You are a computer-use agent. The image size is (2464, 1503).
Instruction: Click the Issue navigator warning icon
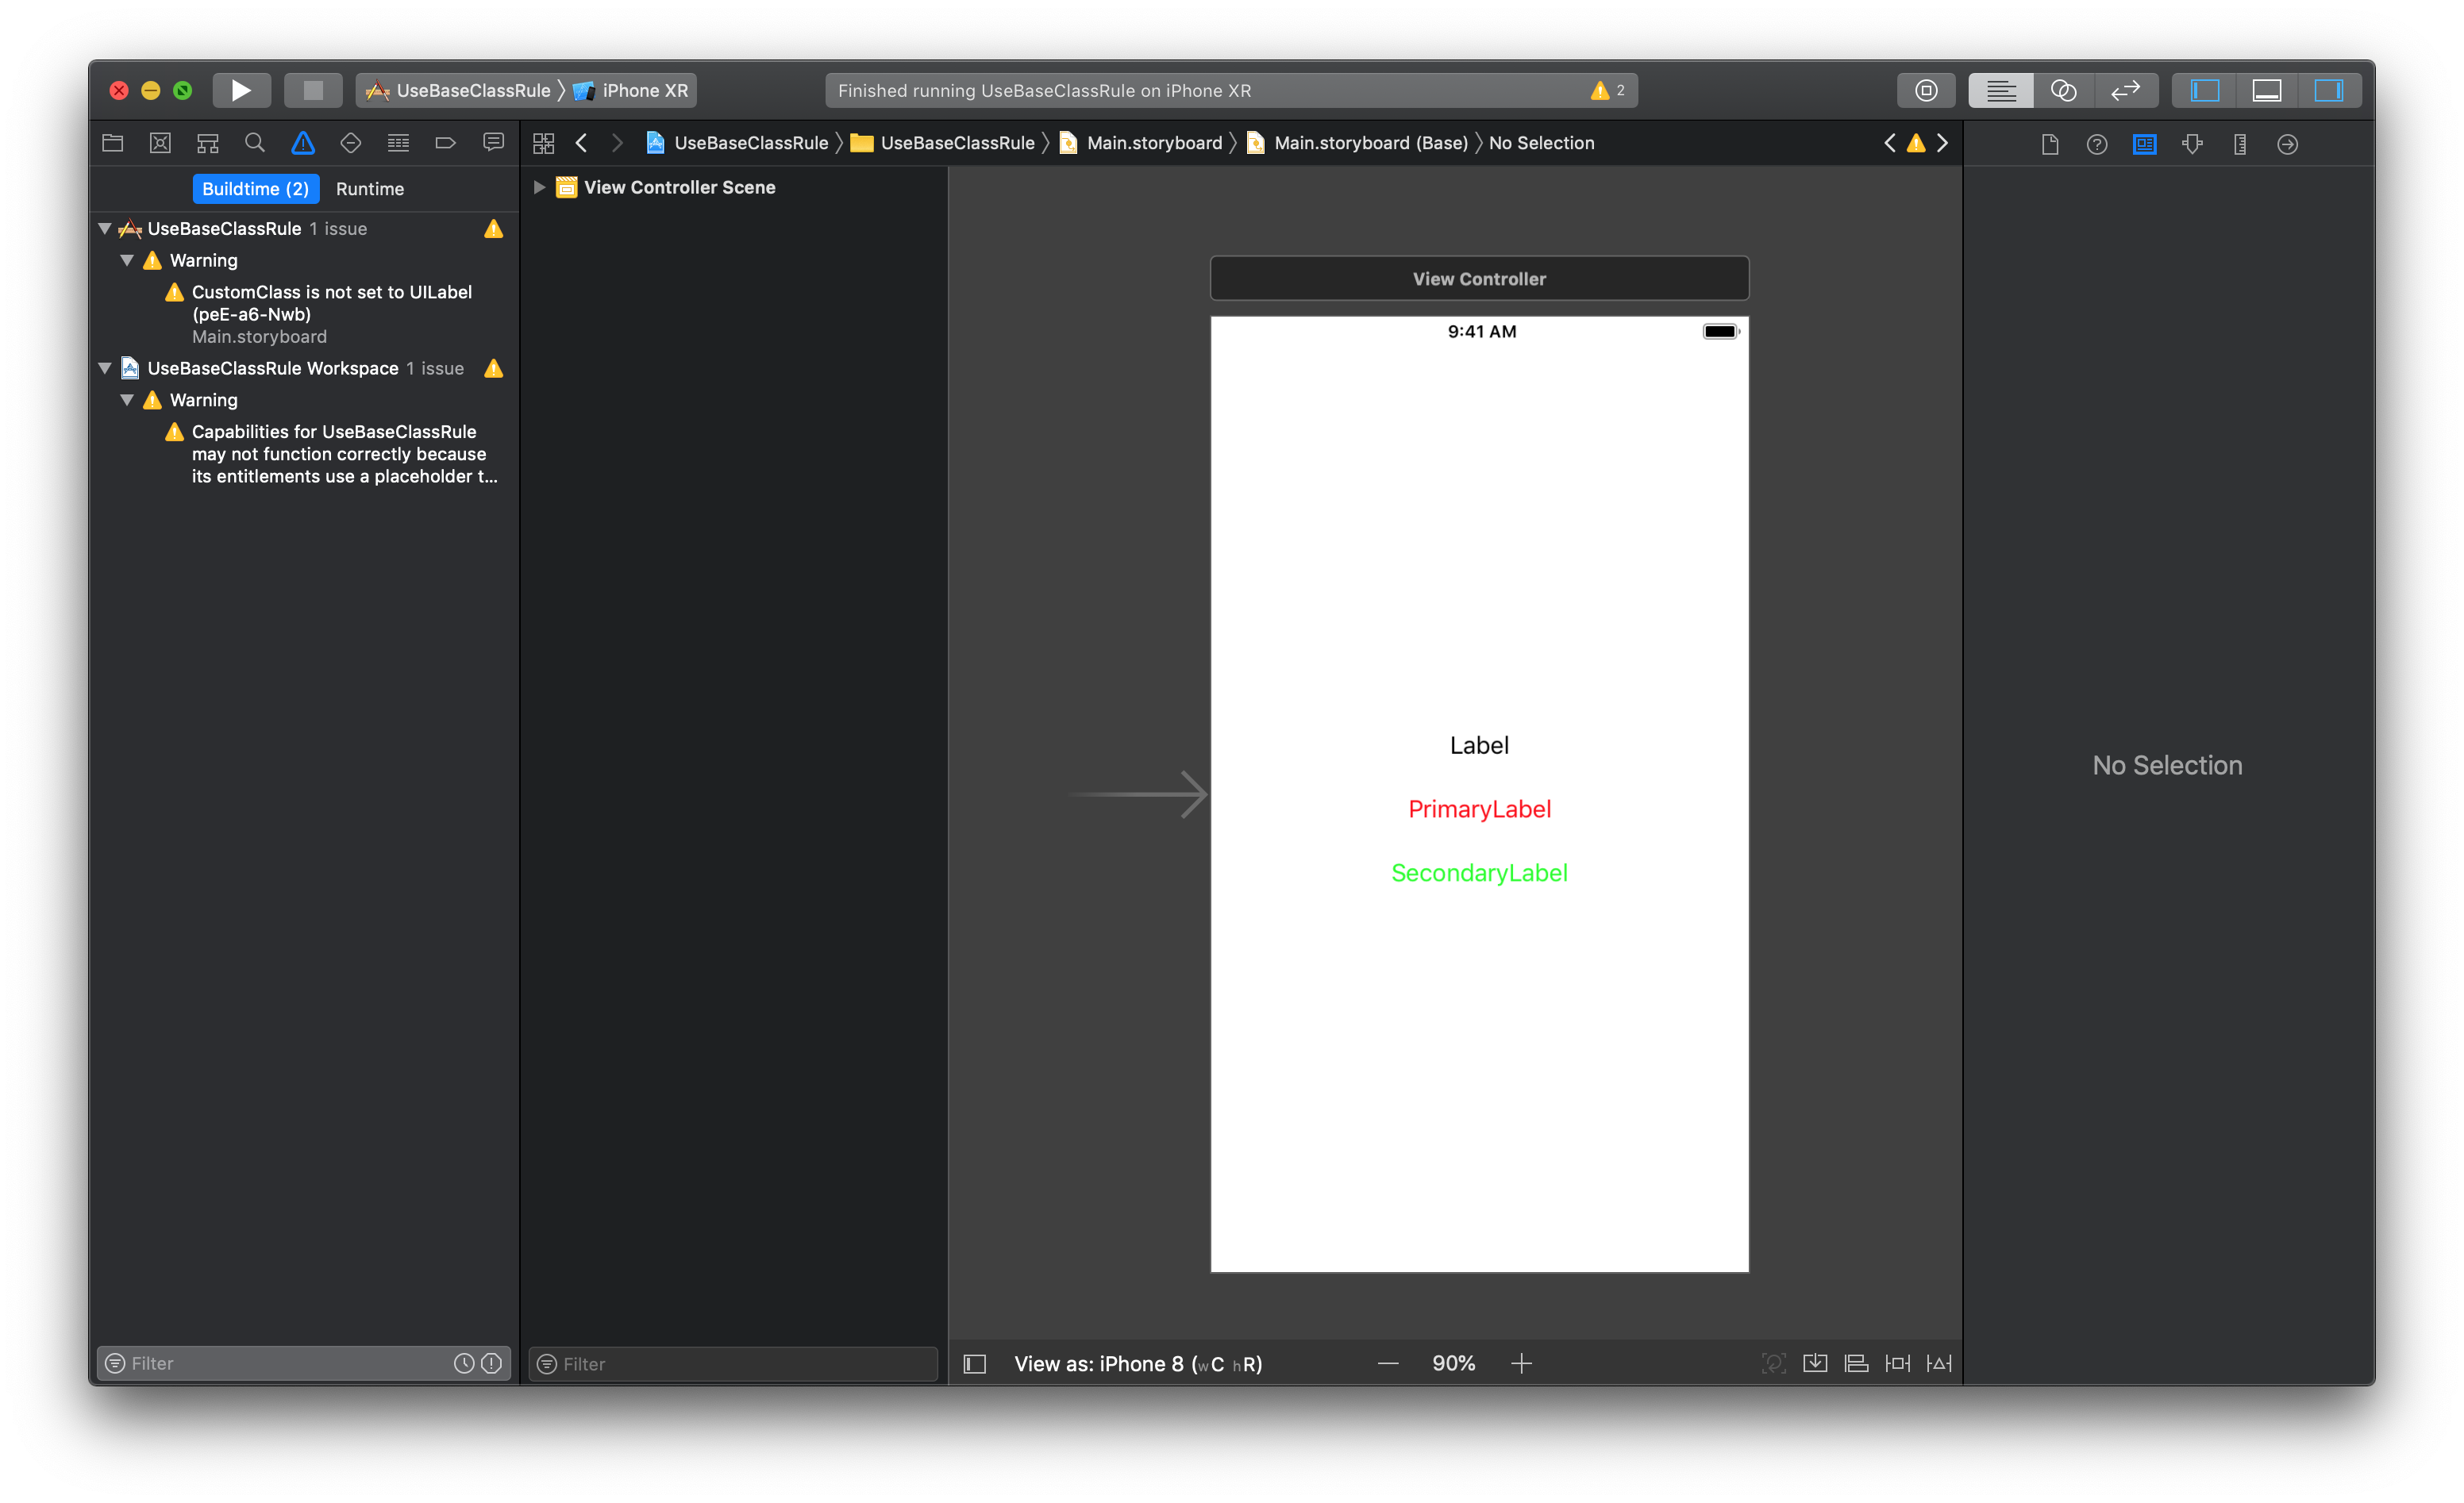[x=301, y=143]
